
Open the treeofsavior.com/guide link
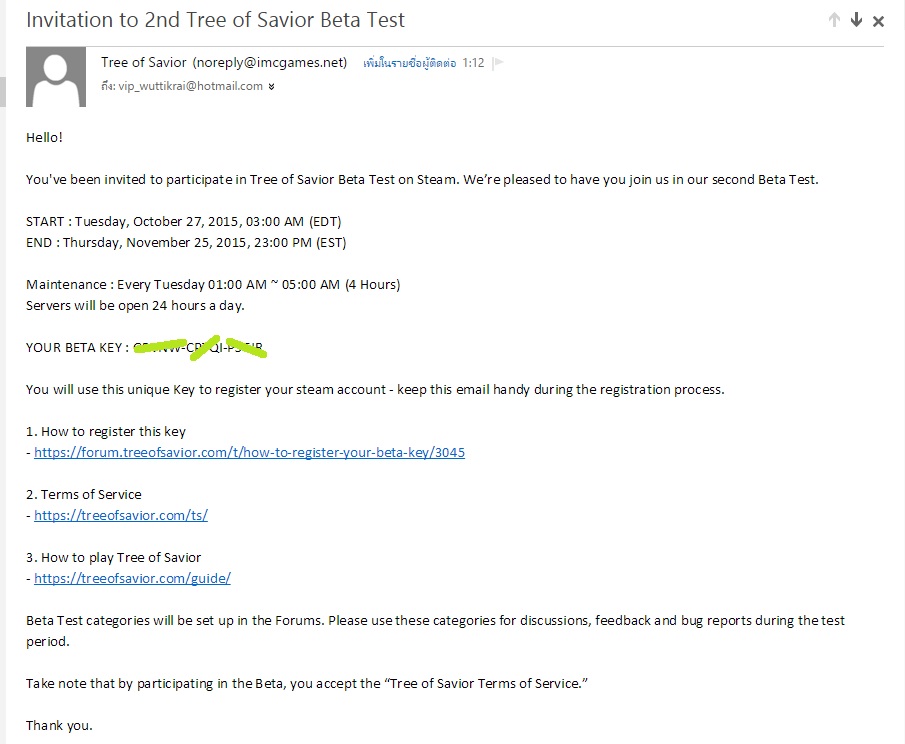132,578
